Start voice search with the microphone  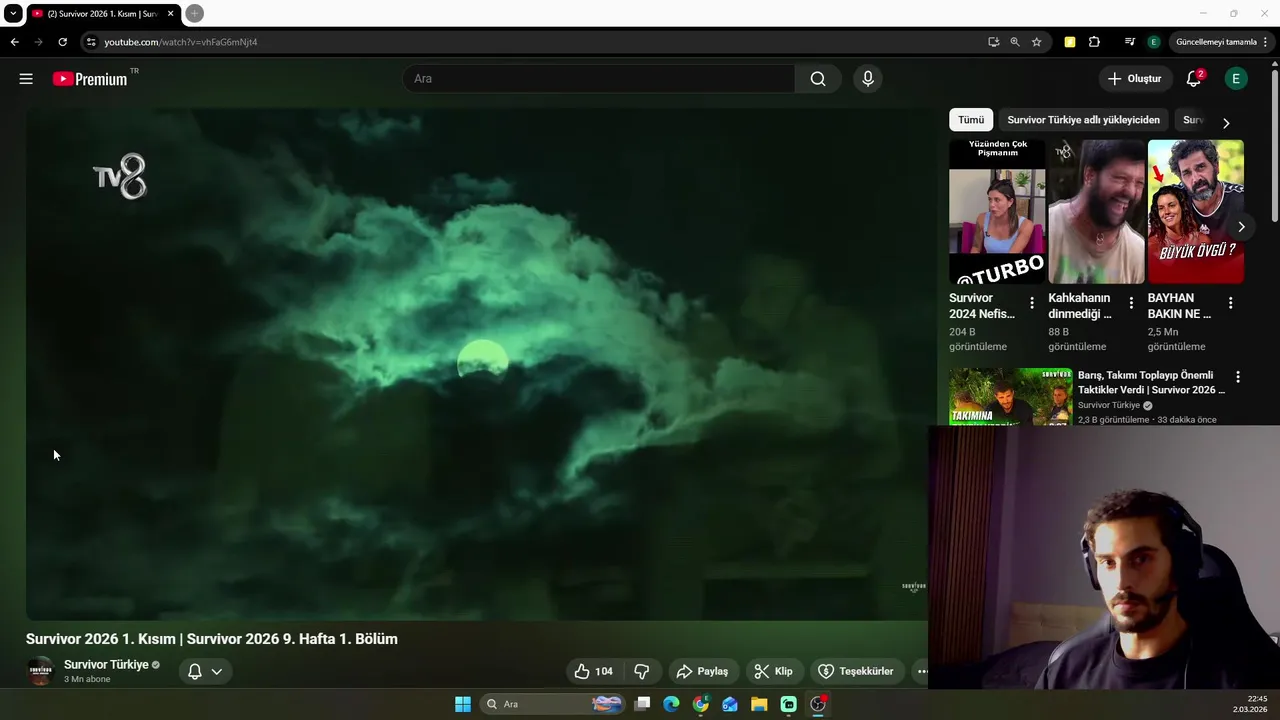coord(868,79)
